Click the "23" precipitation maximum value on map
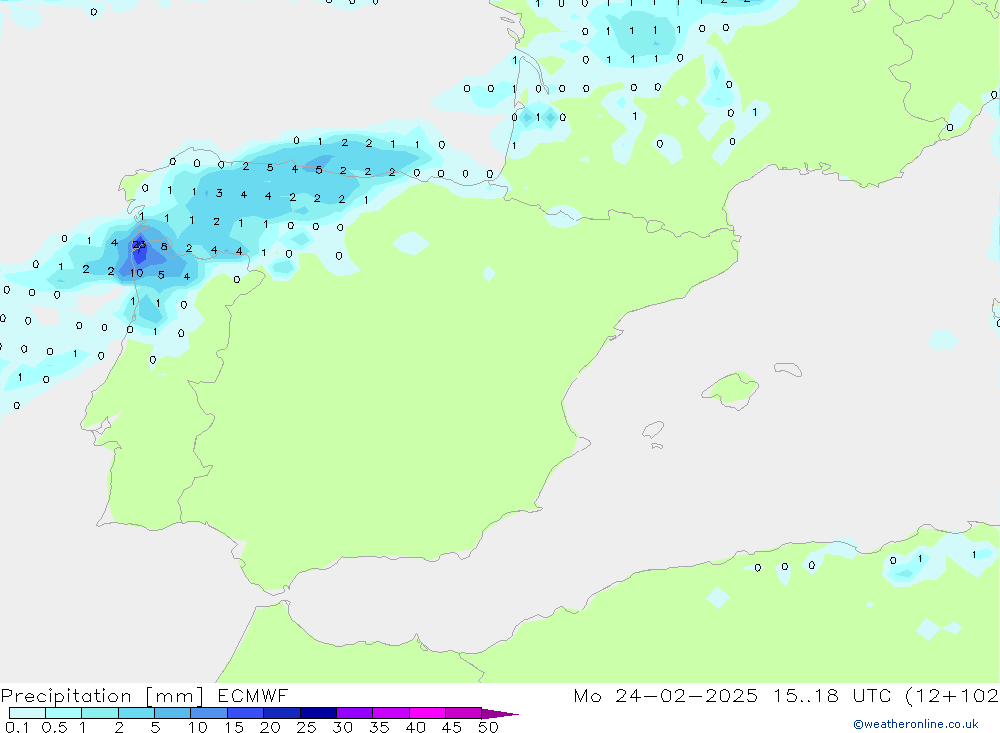The height and width of the screenshot is (733, 1000). [139, 244]
